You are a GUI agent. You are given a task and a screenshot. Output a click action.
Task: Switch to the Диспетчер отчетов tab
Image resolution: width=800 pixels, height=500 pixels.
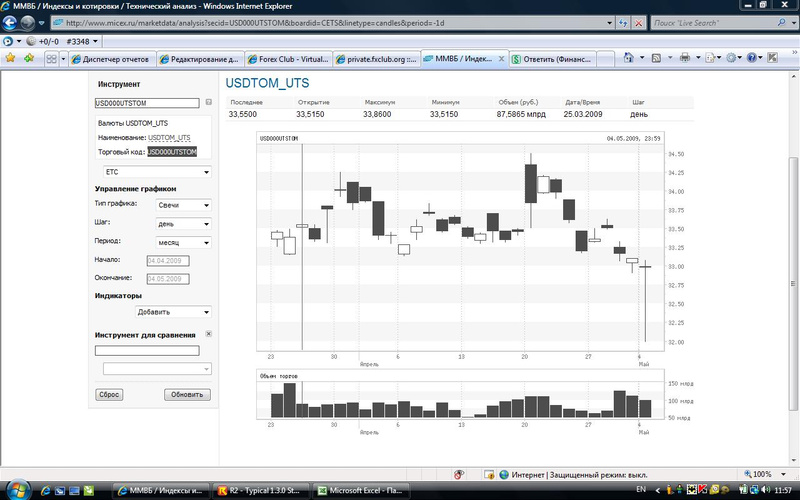[114, 59]
